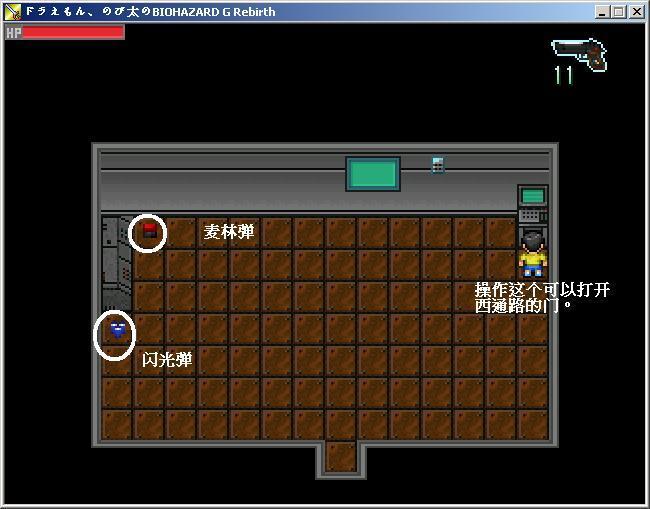650x509 pixels.
Task: Click the red HP health bar
Action: tap(73, 32)
